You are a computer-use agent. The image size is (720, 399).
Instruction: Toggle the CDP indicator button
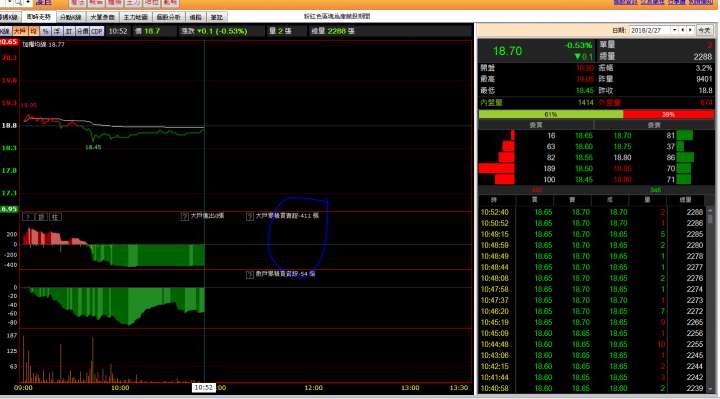click(97, 31)
